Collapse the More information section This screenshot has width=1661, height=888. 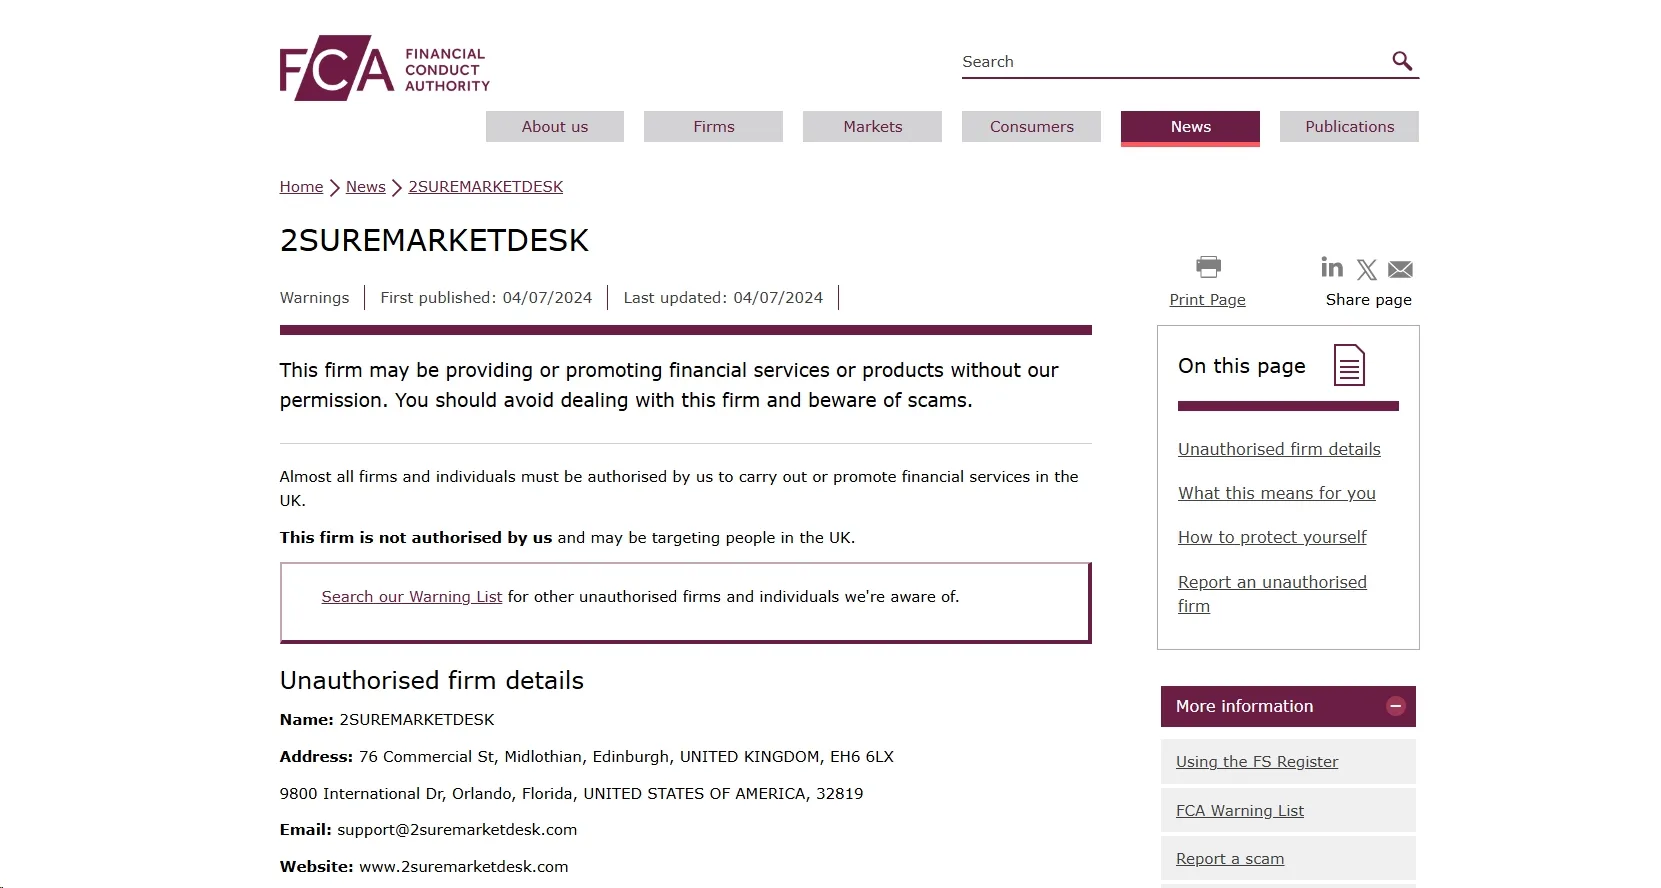coord(1396,706)
